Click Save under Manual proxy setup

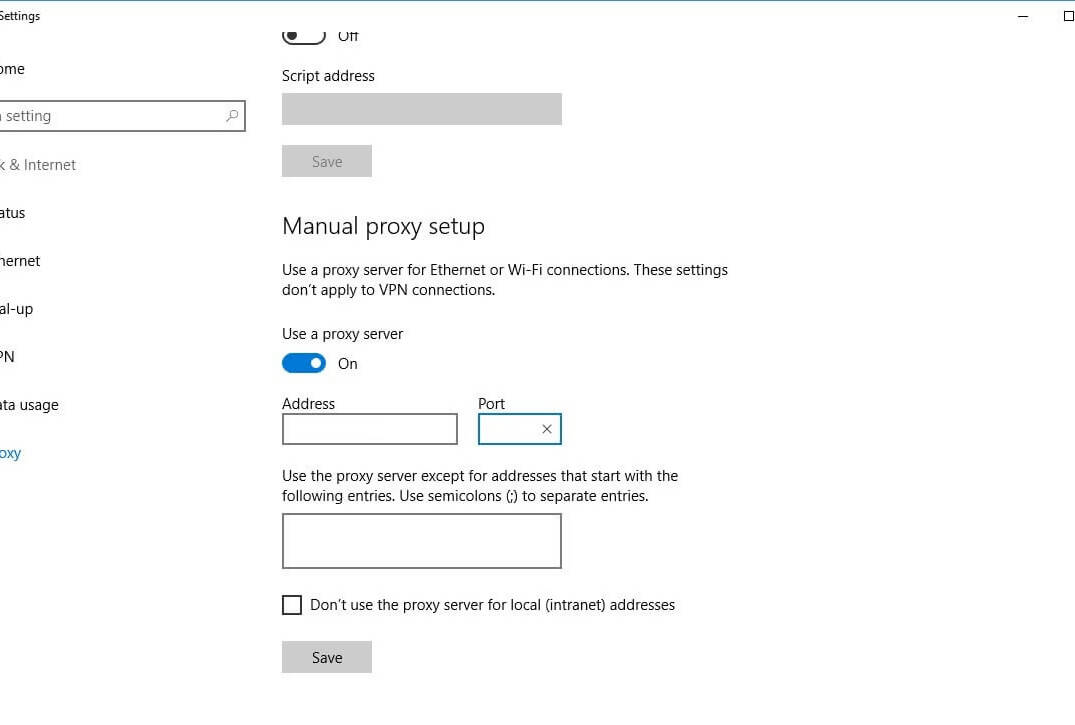pyautogui.click(x=327, y=657)
